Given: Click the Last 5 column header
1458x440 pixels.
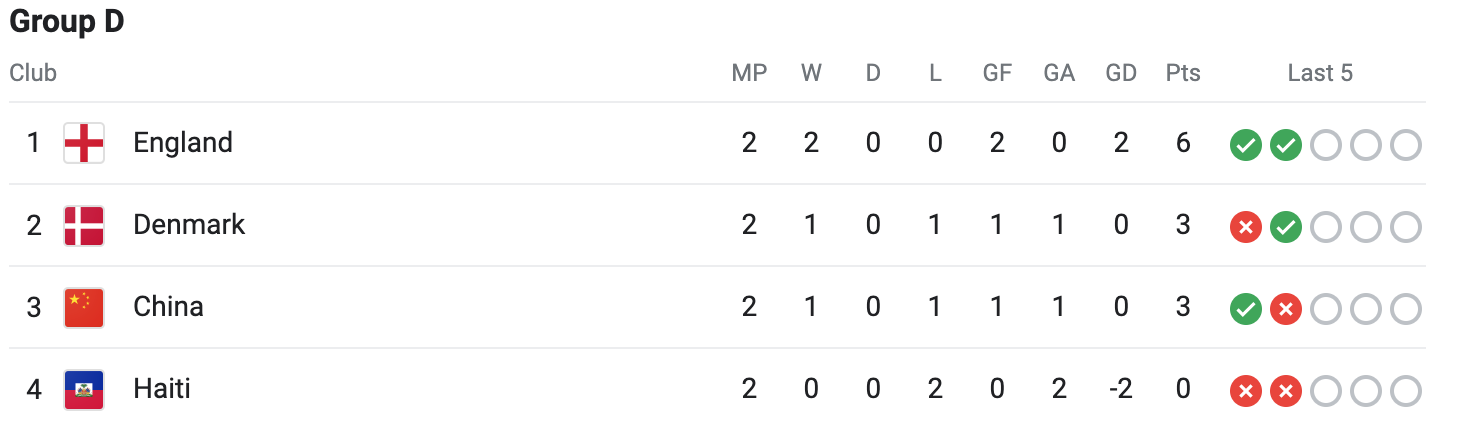Looking at the screenshot, I should point(1320,73).
